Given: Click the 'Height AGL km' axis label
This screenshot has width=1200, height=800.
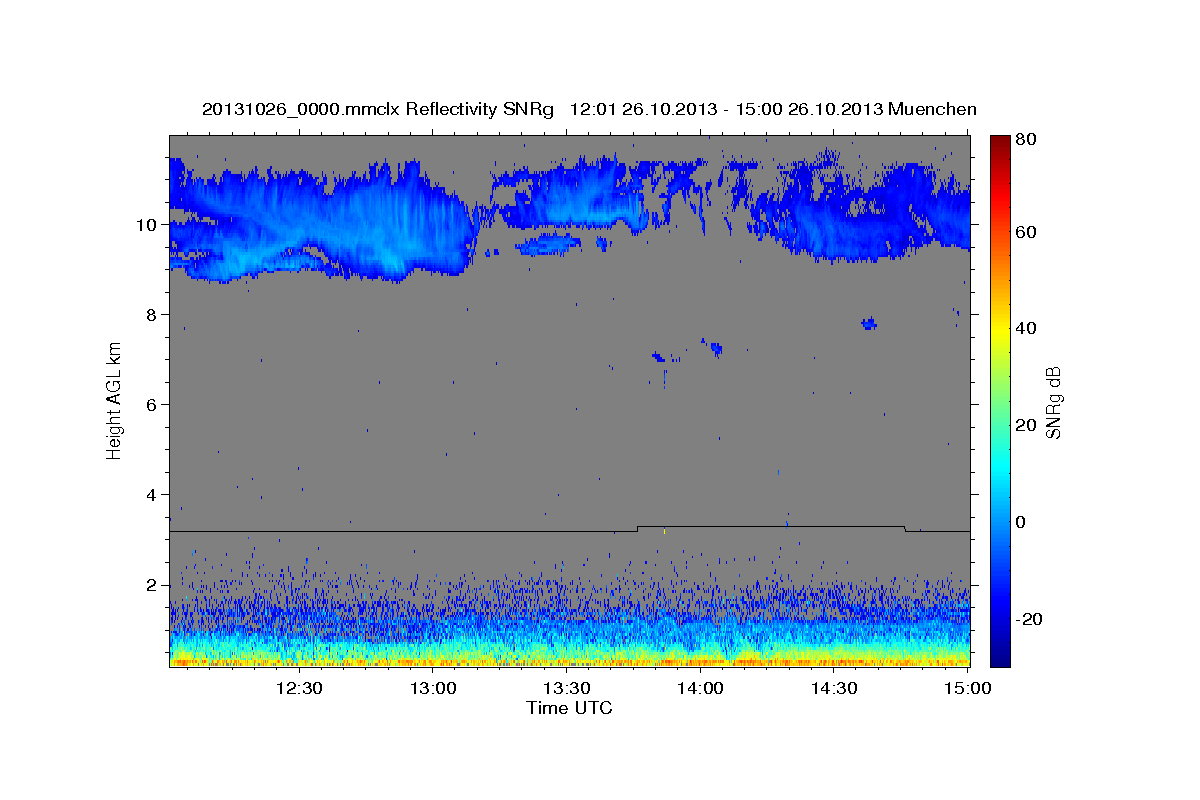Looking at the screenshot, I should pos(114,401).
